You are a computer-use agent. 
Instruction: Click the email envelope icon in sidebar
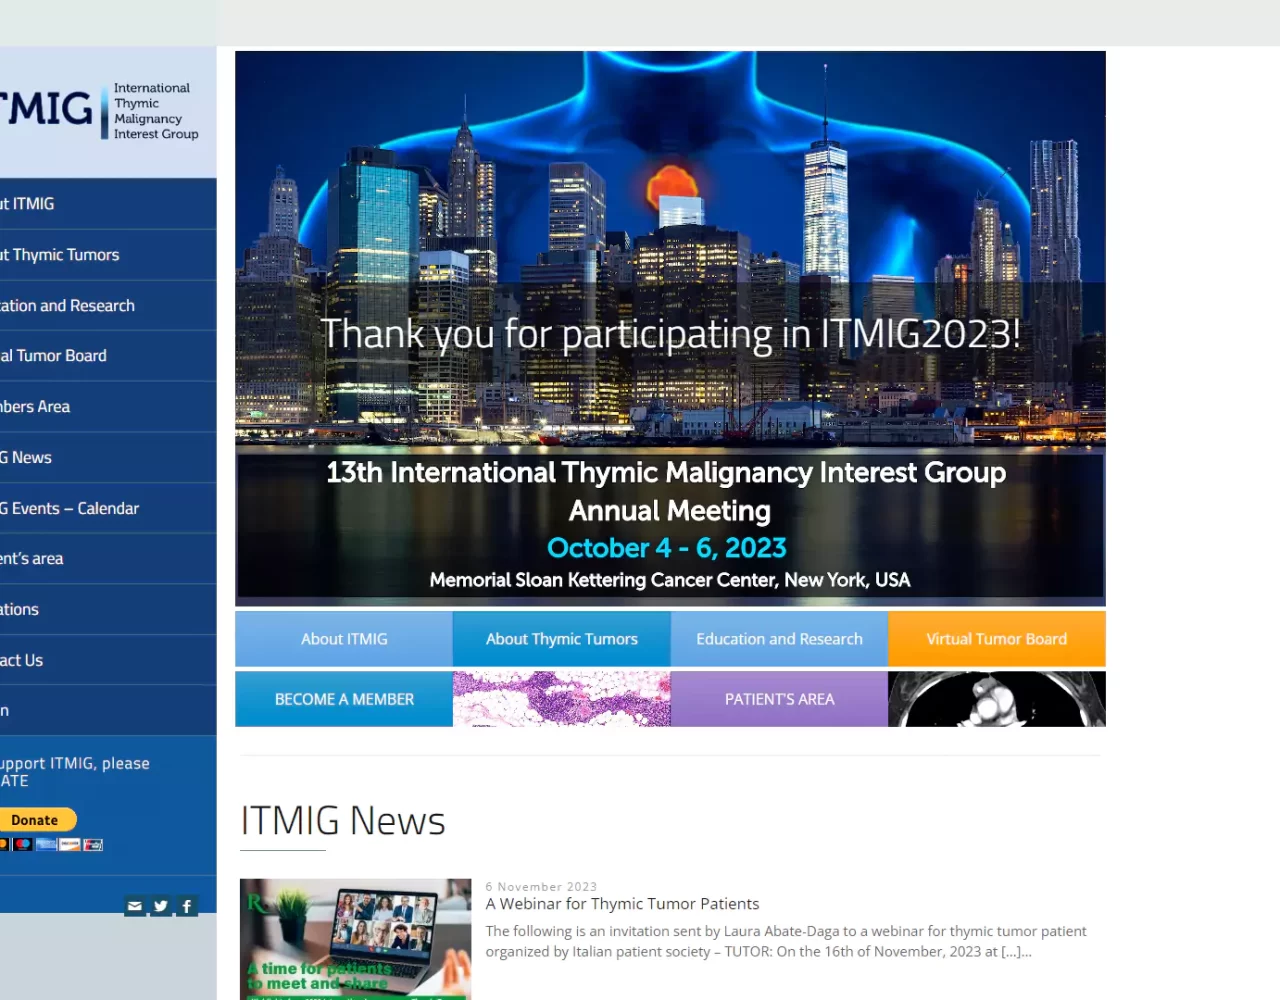pyautogui.click(x=135, y=906)
